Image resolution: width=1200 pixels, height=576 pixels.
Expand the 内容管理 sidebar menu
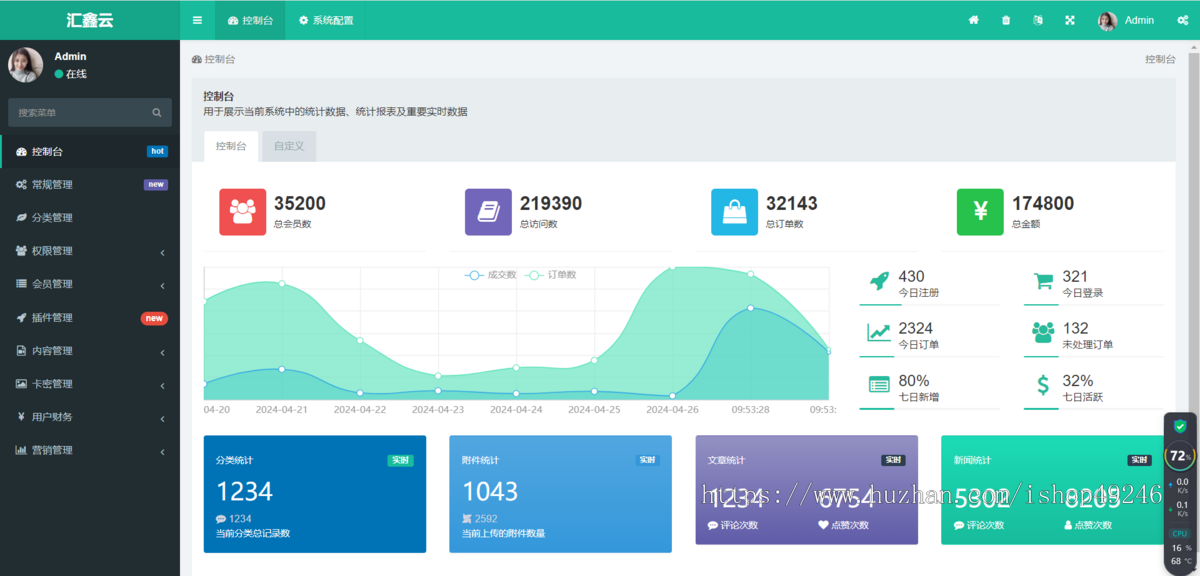[x=90, y=351]
